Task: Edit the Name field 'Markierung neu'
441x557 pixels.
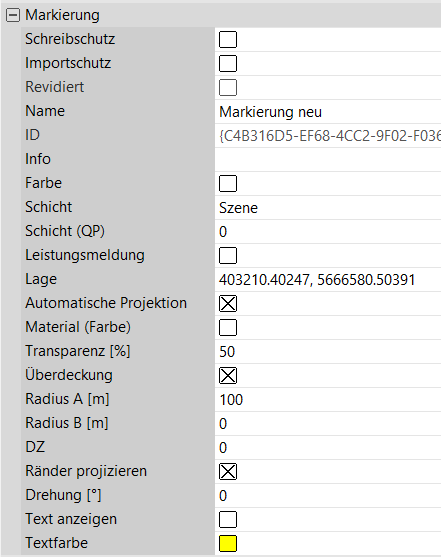Action: 328,112
